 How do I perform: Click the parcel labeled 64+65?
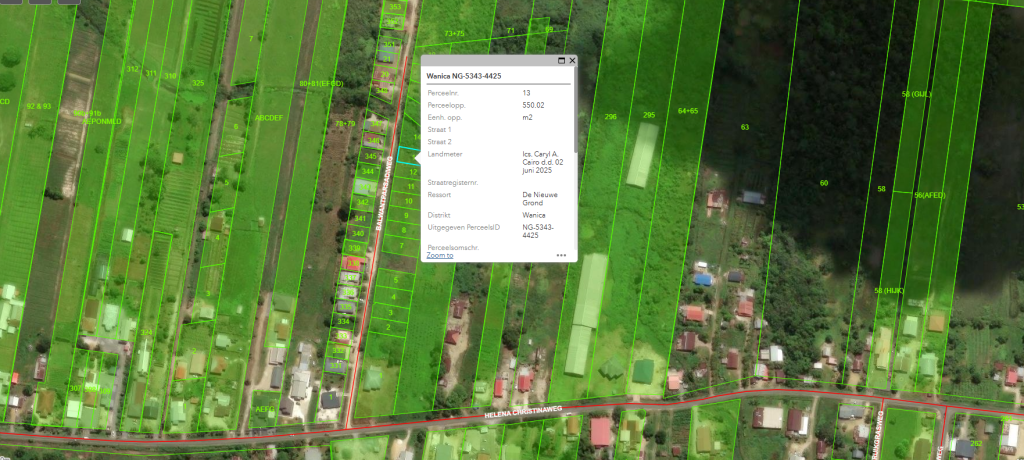[x=688, y=111]
